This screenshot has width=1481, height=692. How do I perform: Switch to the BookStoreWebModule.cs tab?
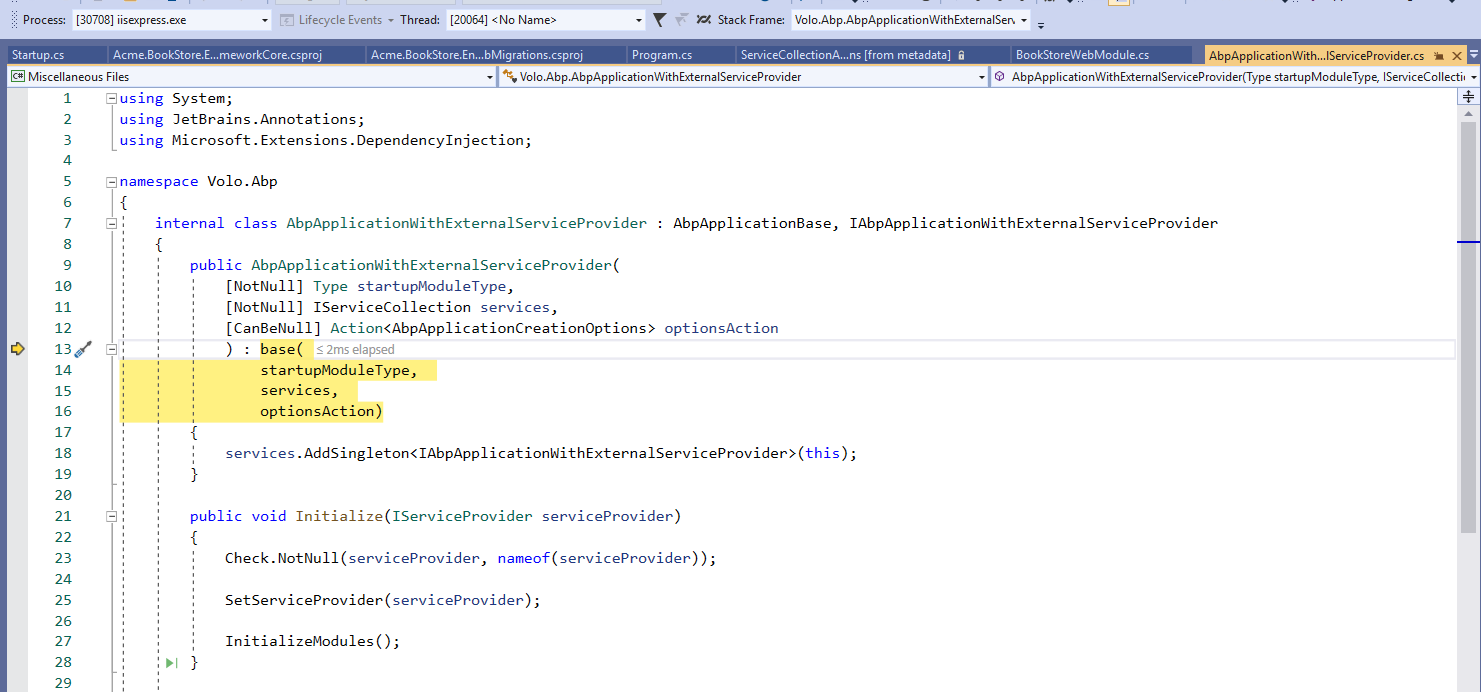pos(1082,55)
